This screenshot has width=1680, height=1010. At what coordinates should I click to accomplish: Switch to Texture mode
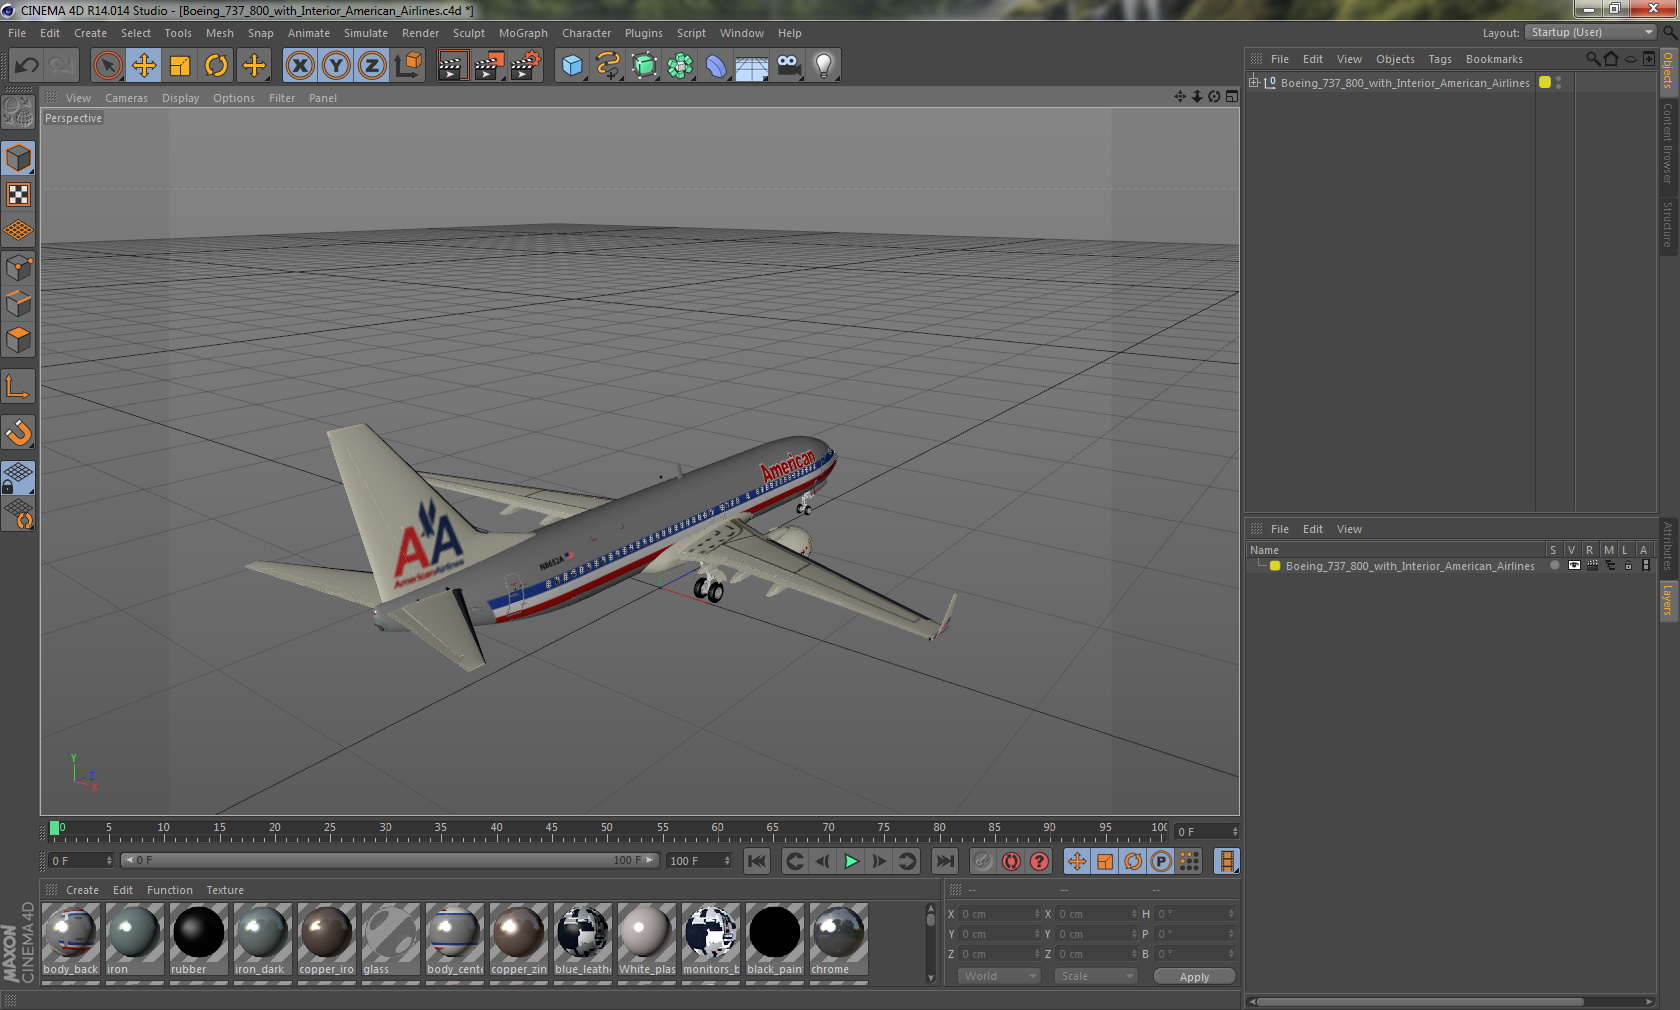pyautogui.click(x=18, y=194)
